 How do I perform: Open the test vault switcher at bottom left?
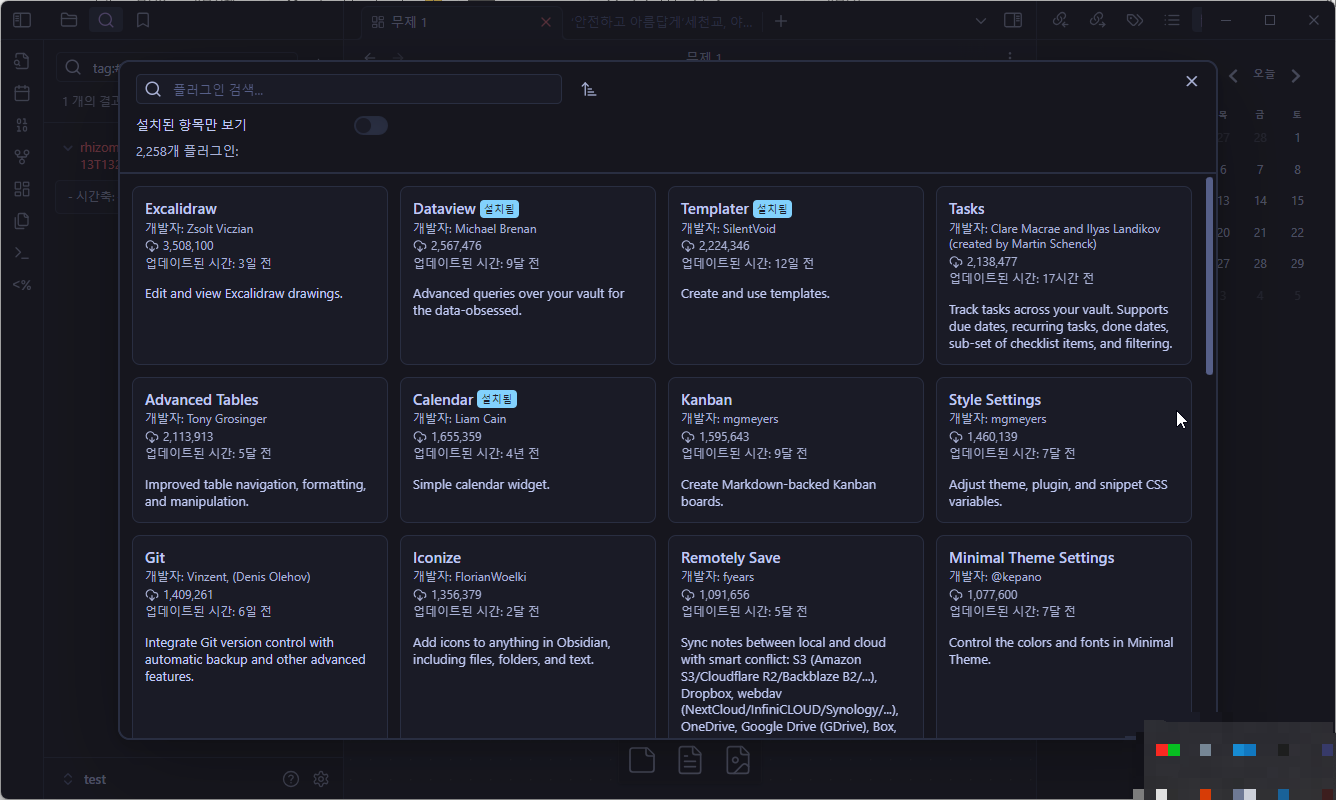[x=95, y=778]
